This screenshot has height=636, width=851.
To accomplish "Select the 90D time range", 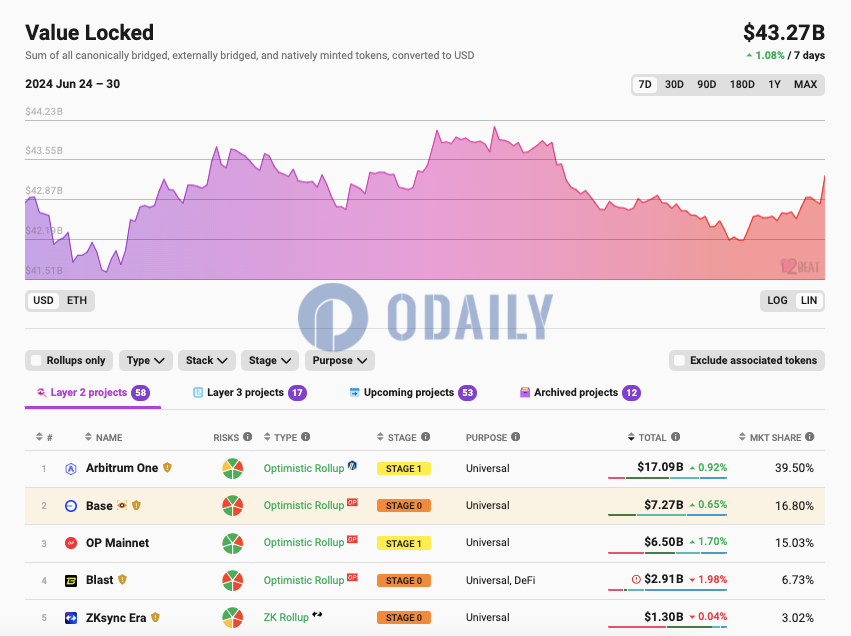I will [707, 85].
